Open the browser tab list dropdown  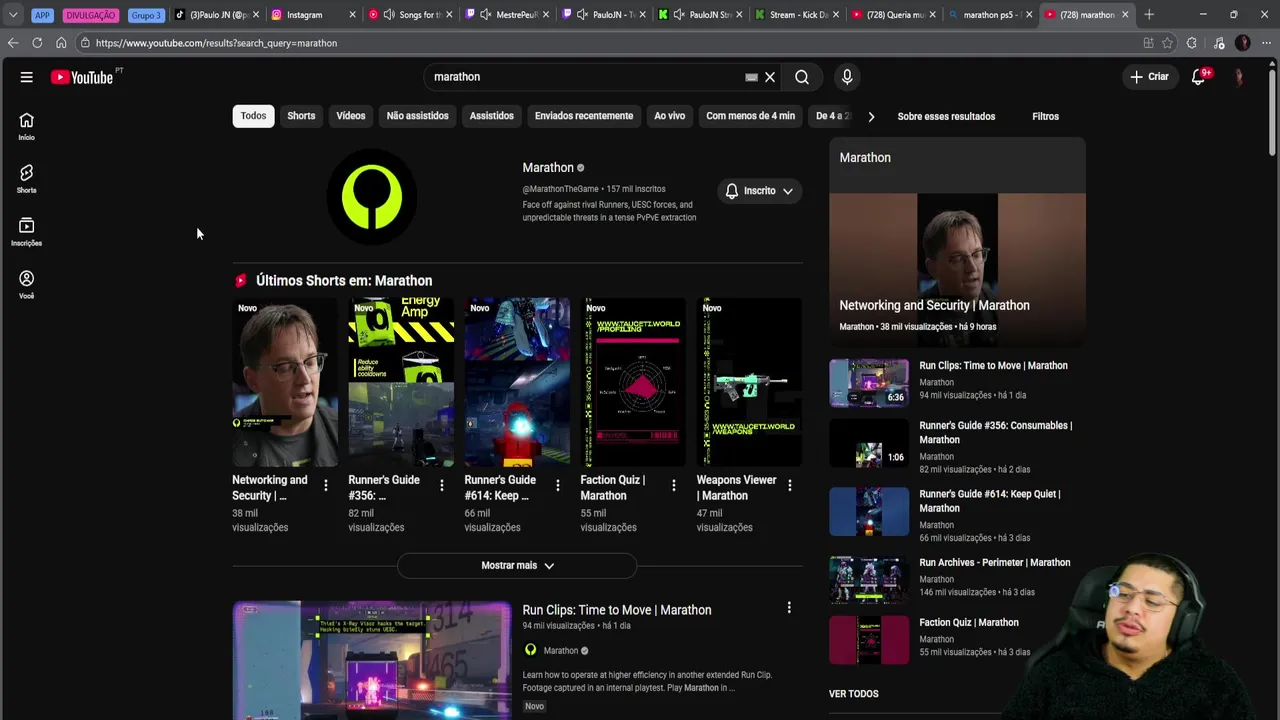pos(13,15)
